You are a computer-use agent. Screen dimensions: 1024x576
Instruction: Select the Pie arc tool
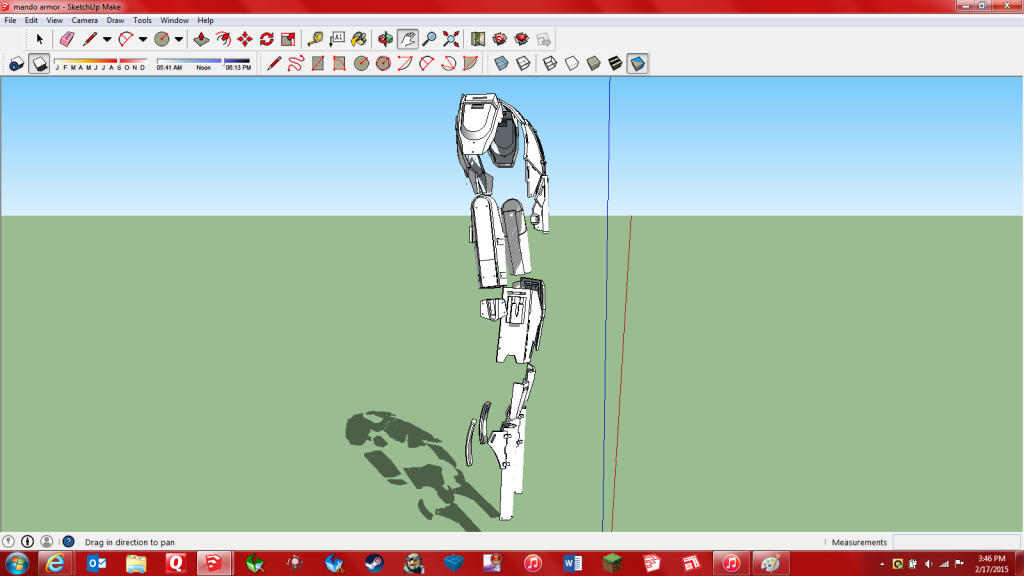pos(470,63)
